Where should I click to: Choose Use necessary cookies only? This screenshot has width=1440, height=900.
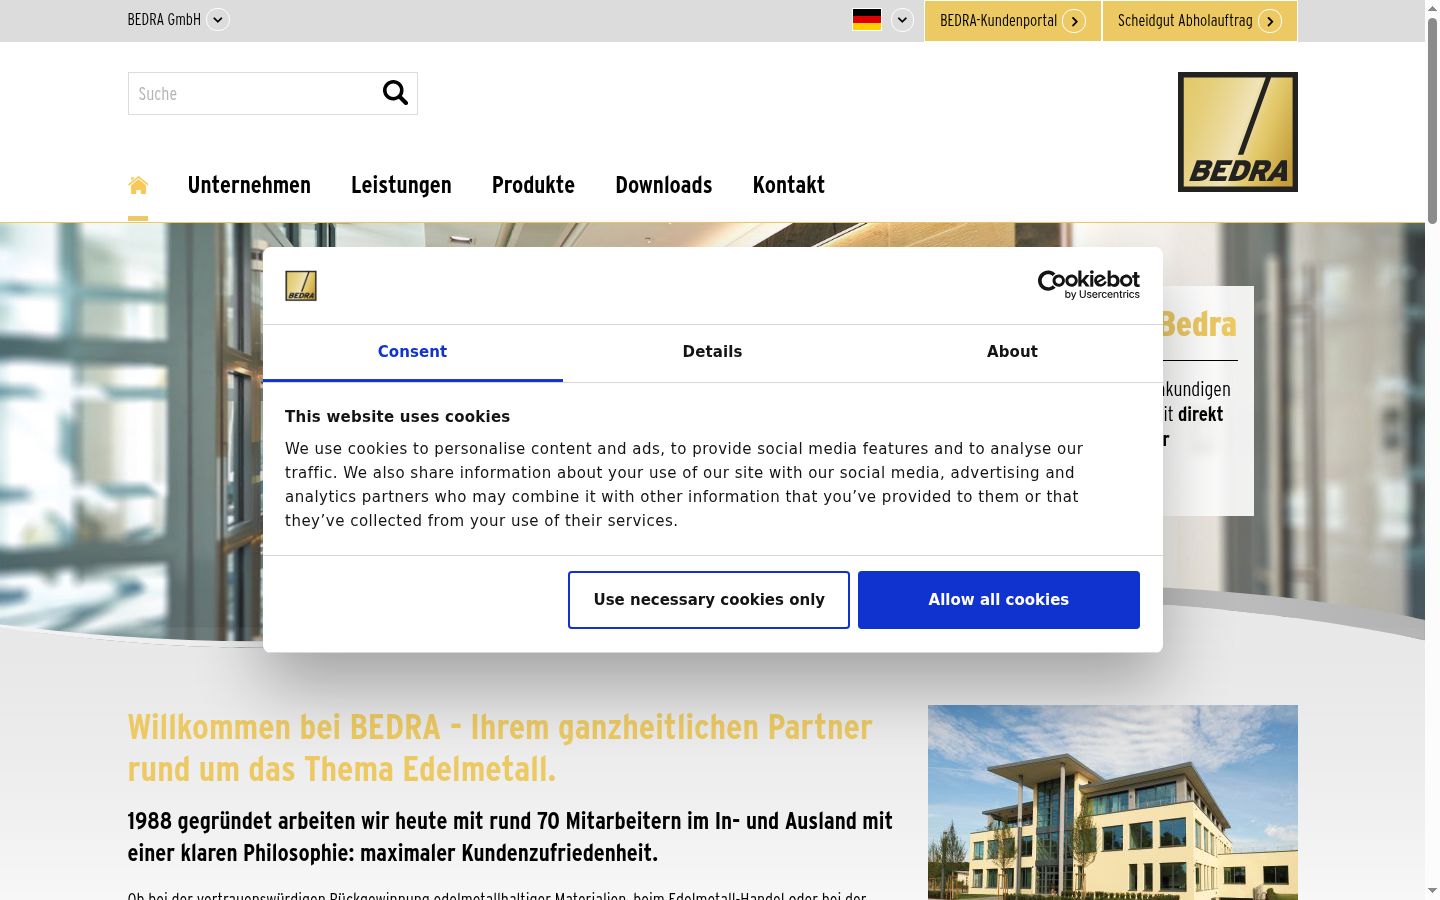coord(709,600)
